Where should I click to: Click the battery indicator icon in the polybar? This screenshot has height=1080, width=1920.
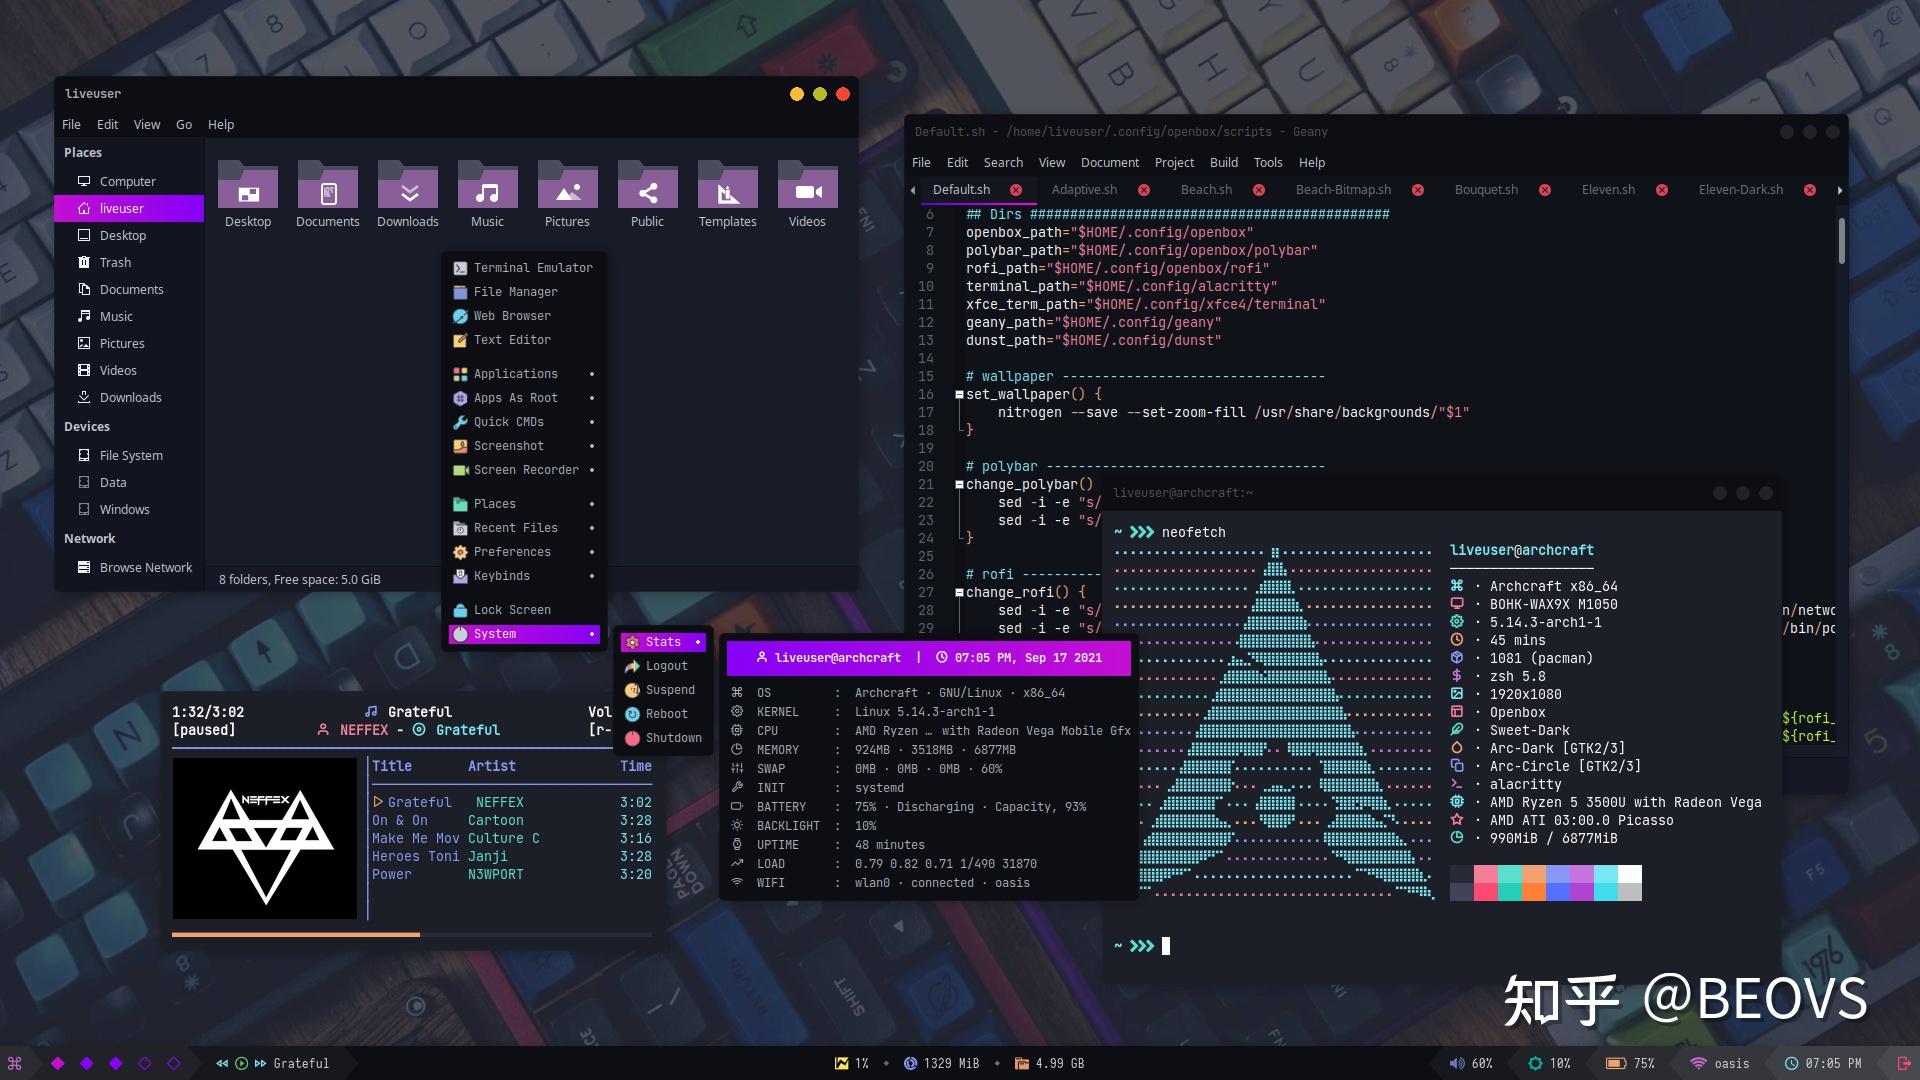(x=1614, y=1063)
